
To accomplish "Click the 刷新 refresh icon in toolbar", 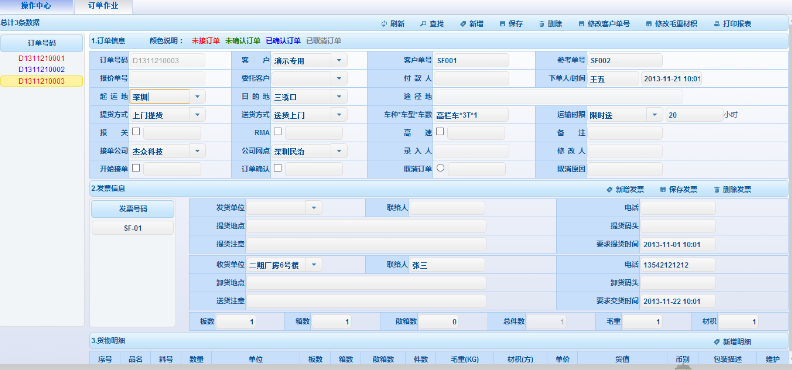I will pos(384,24).
